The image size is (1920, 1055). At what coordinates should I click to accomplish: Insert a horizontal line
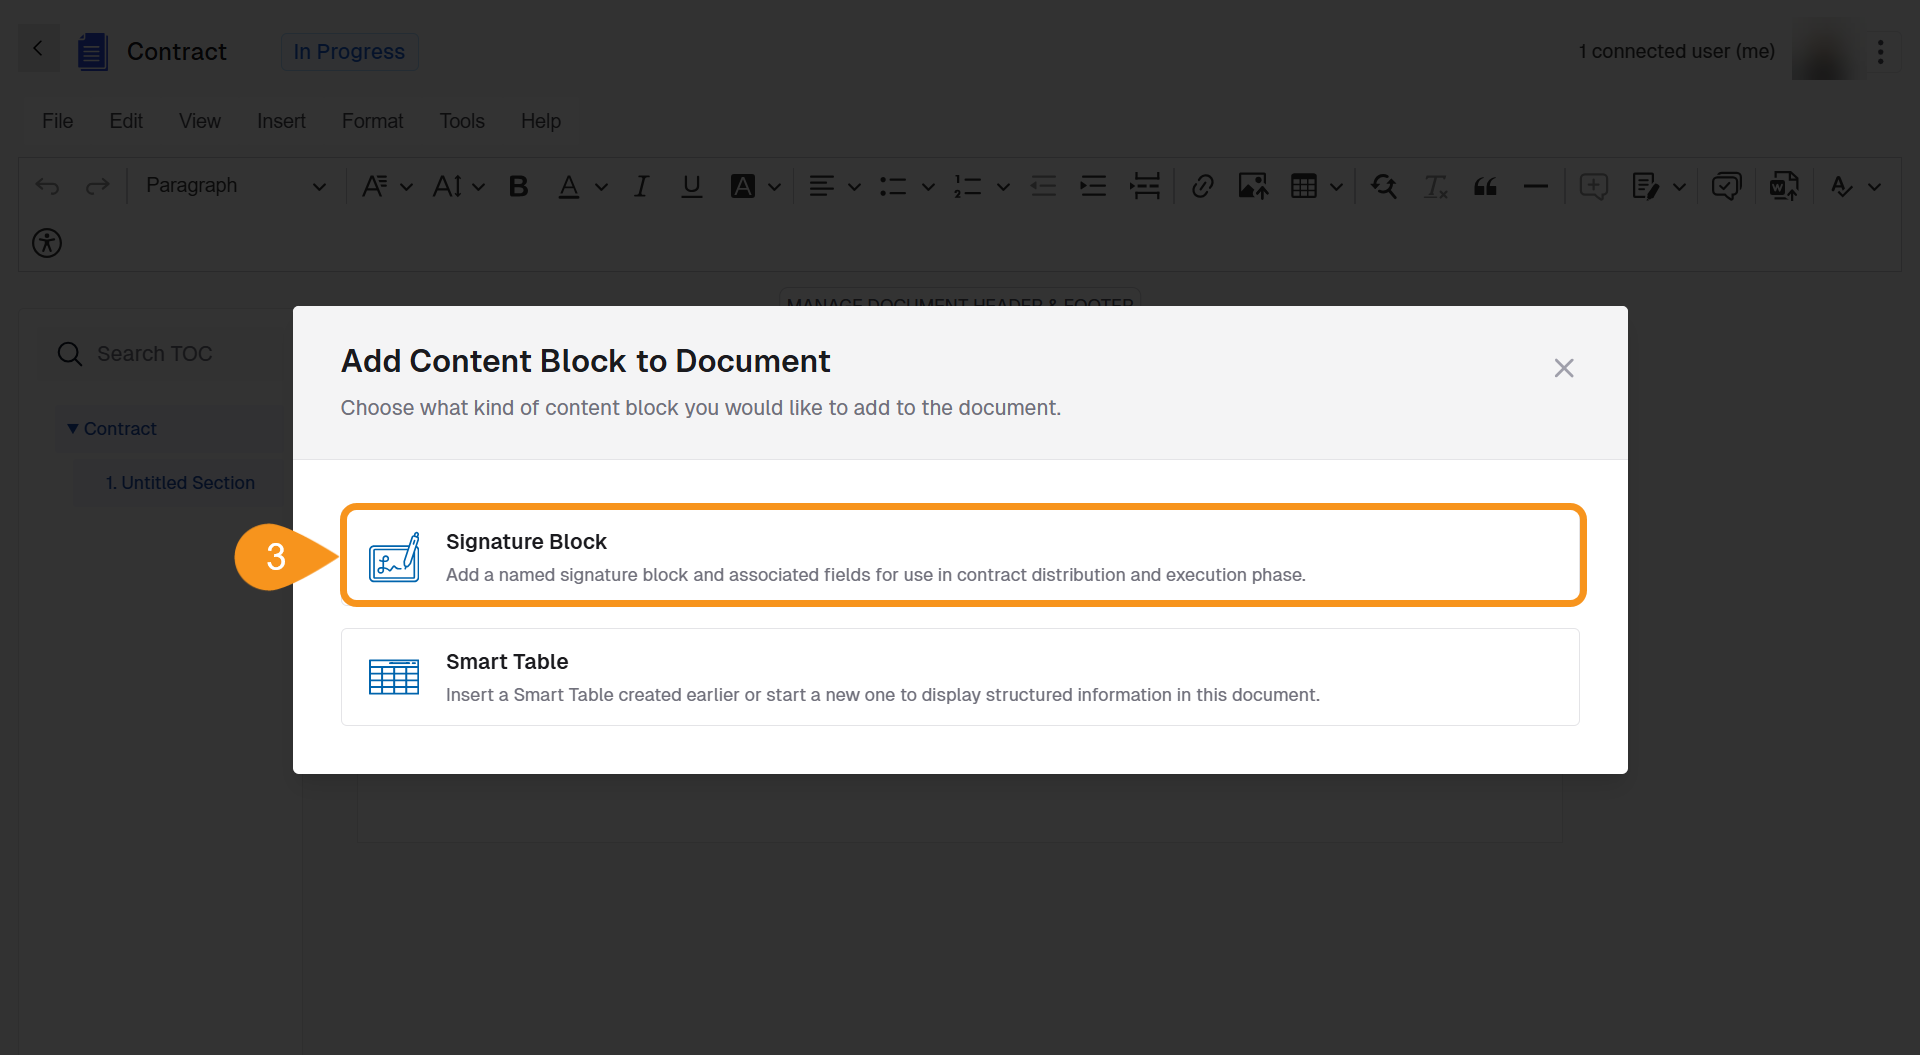[x=1535, y=186]
